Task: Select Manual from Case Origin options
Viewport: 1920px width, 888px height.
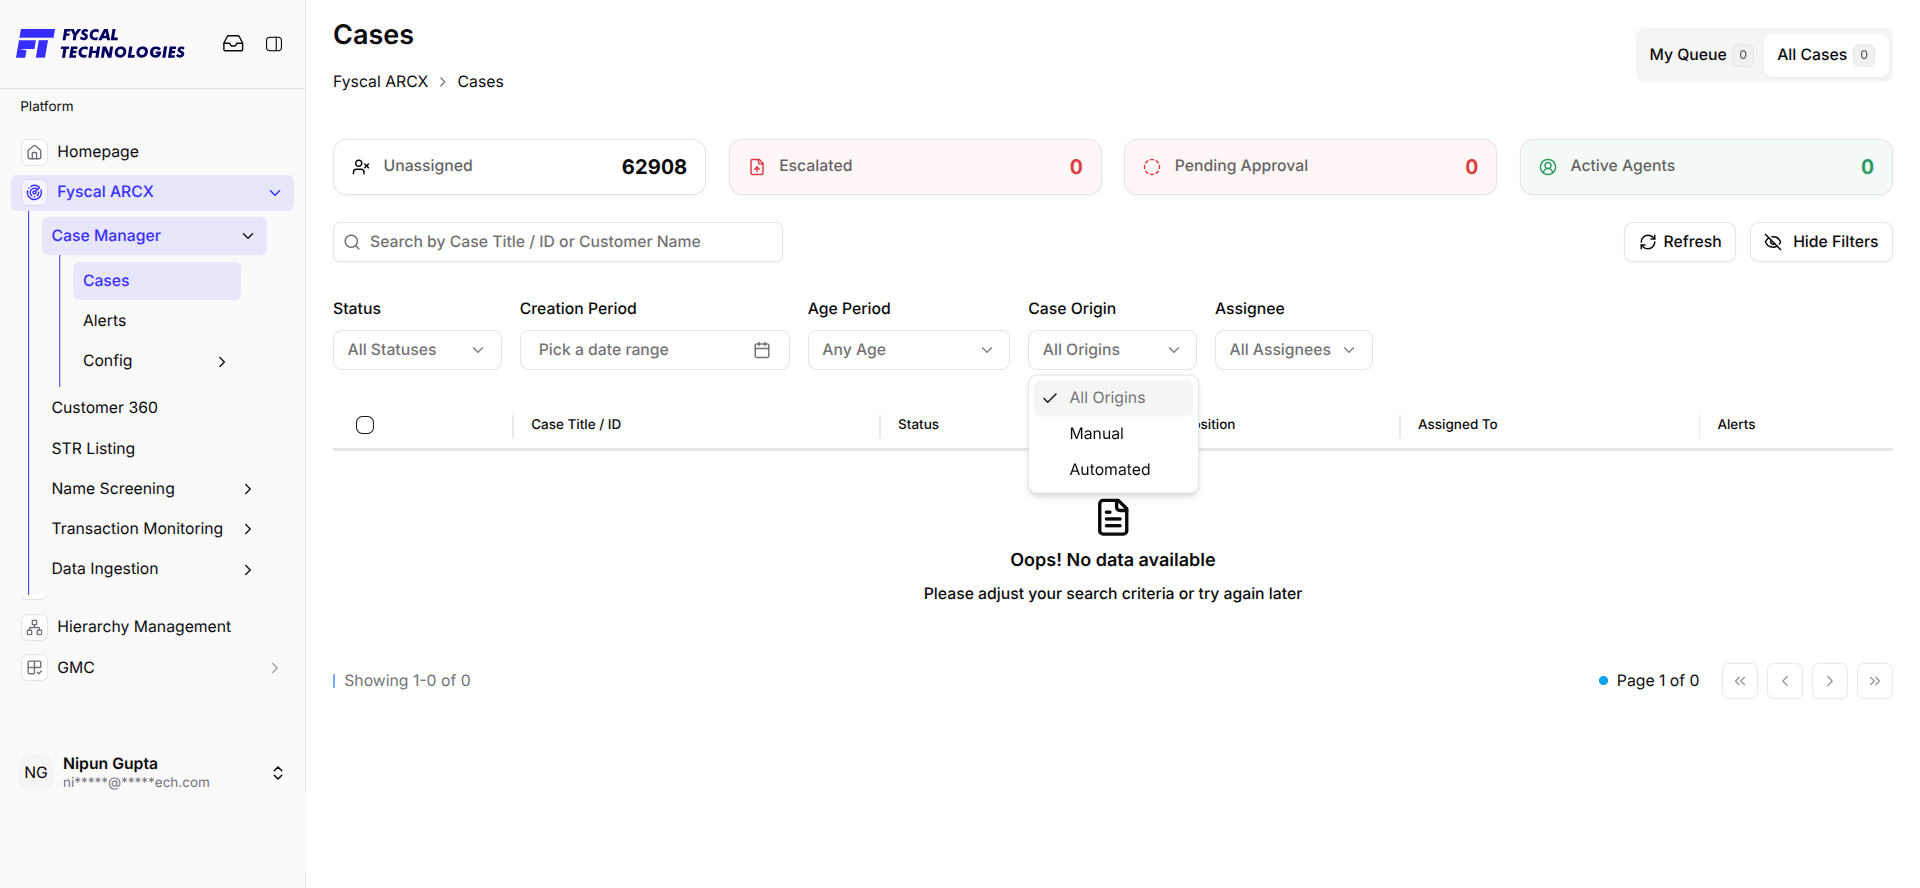Action: coord(1113,434)
